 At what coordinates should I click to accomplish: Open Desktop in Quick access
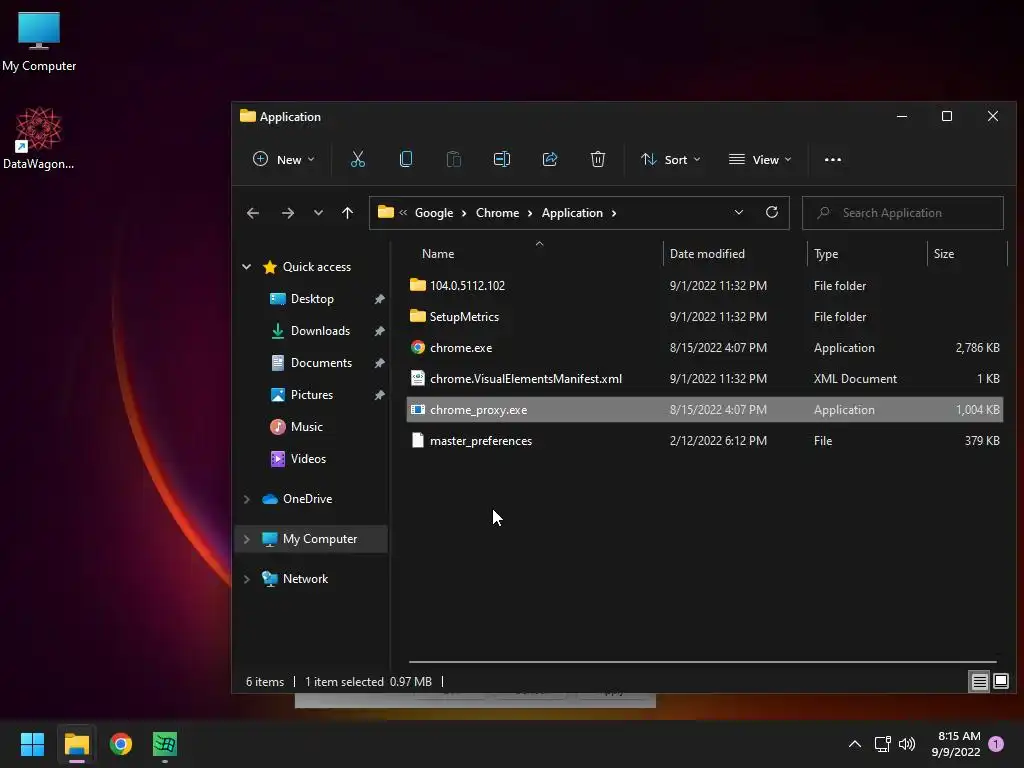(312, 299)
